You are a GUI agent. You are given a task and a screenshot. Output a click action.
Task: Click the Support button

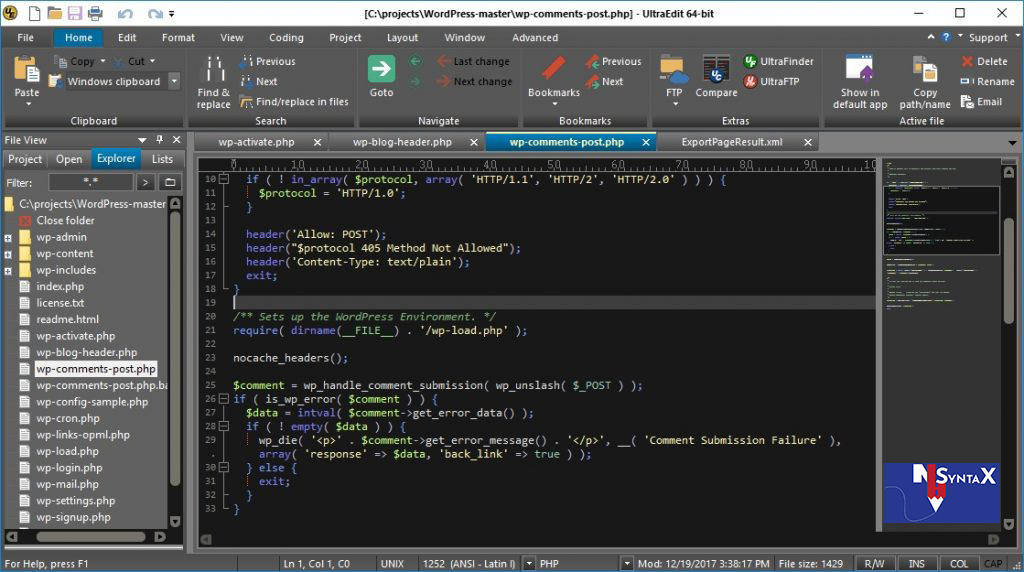pos(987,37)
